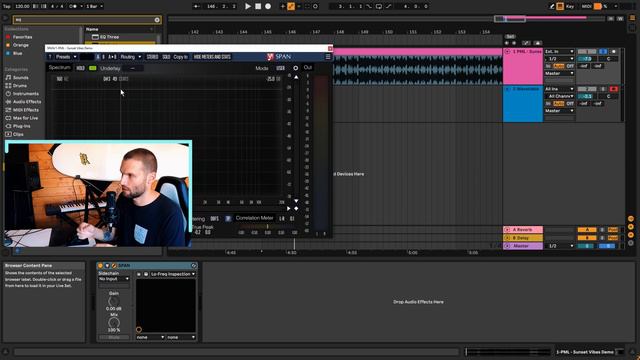The width and height of the screenshot is (640, 360).
Task: Open MIDI Effects category in browser
Action: [26, 110]
